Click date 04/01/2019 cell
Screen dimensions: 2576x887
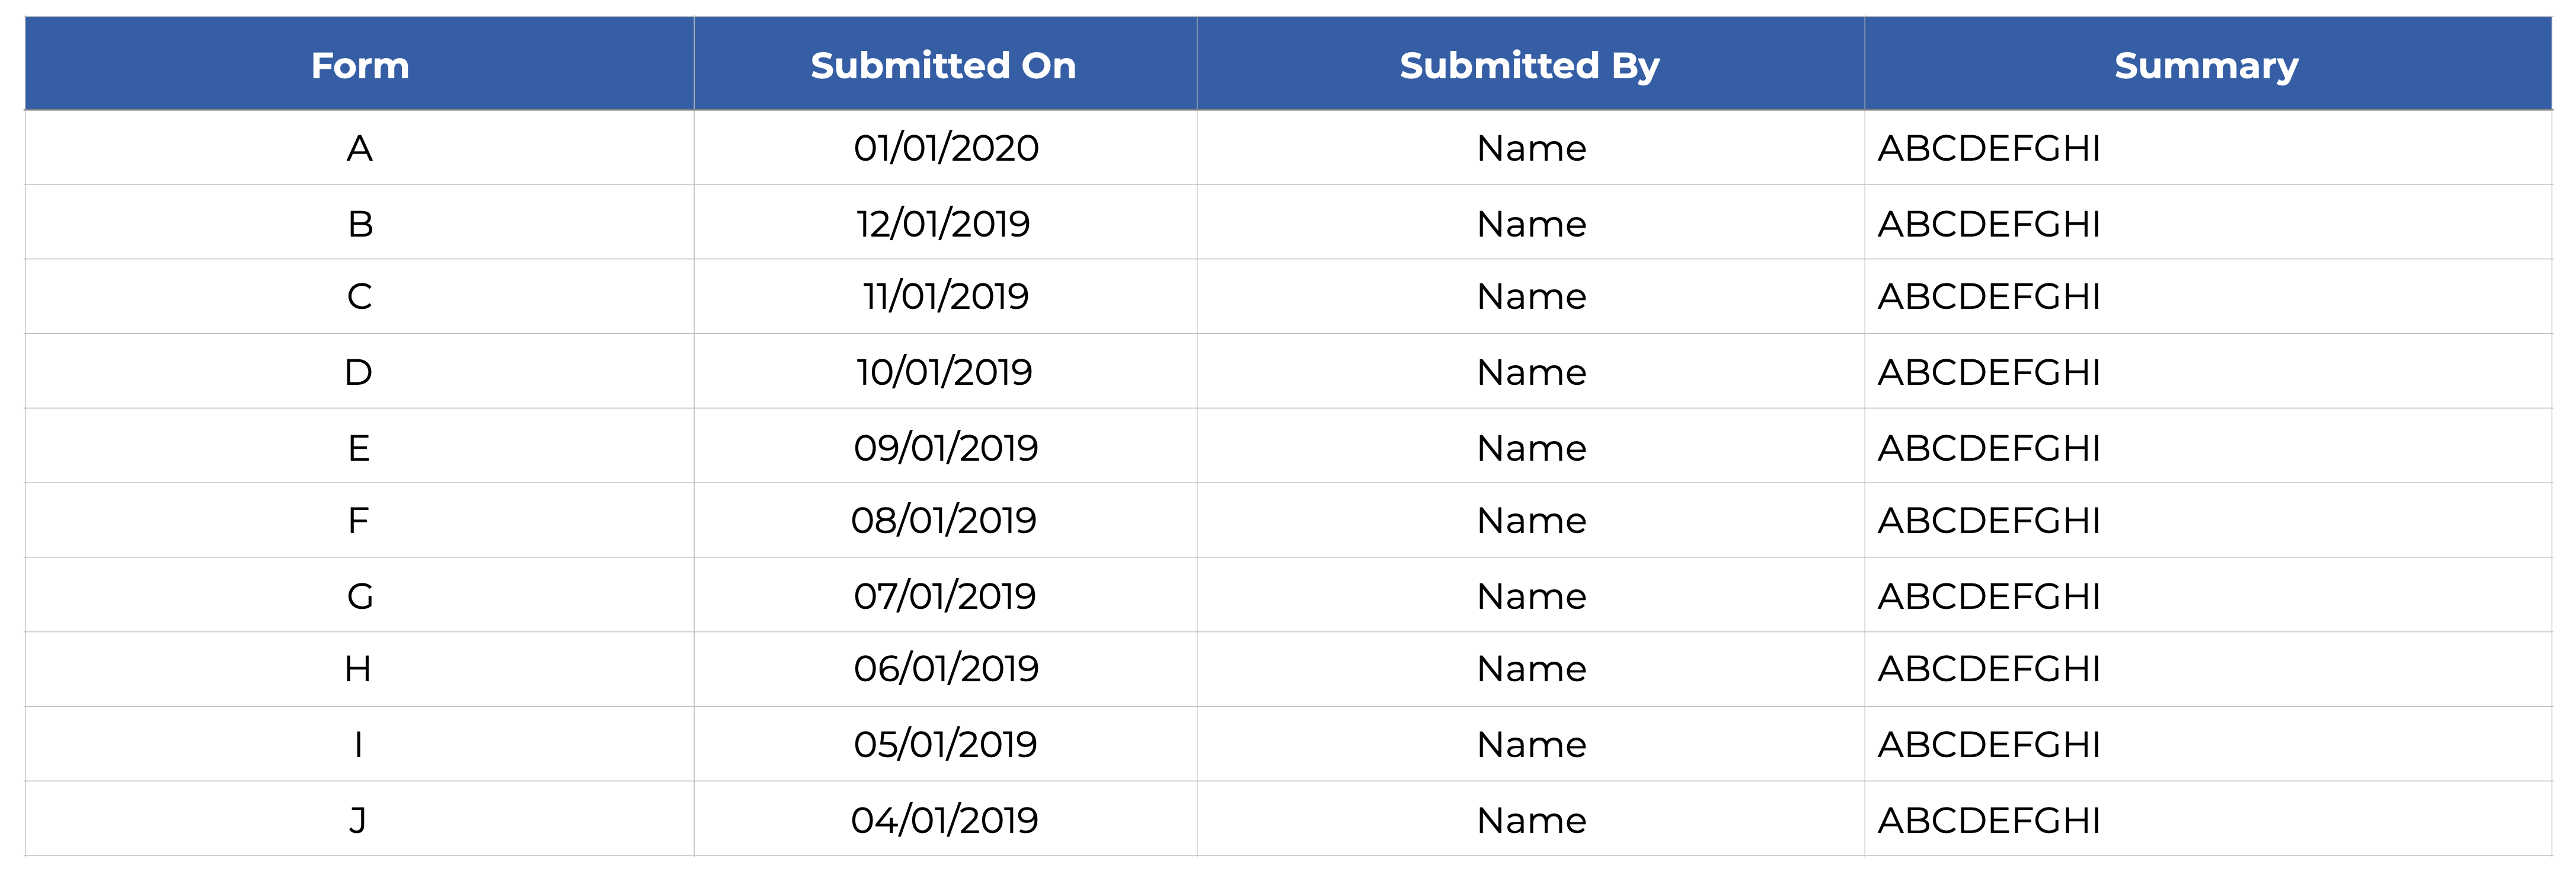click(x=944, y=820)
